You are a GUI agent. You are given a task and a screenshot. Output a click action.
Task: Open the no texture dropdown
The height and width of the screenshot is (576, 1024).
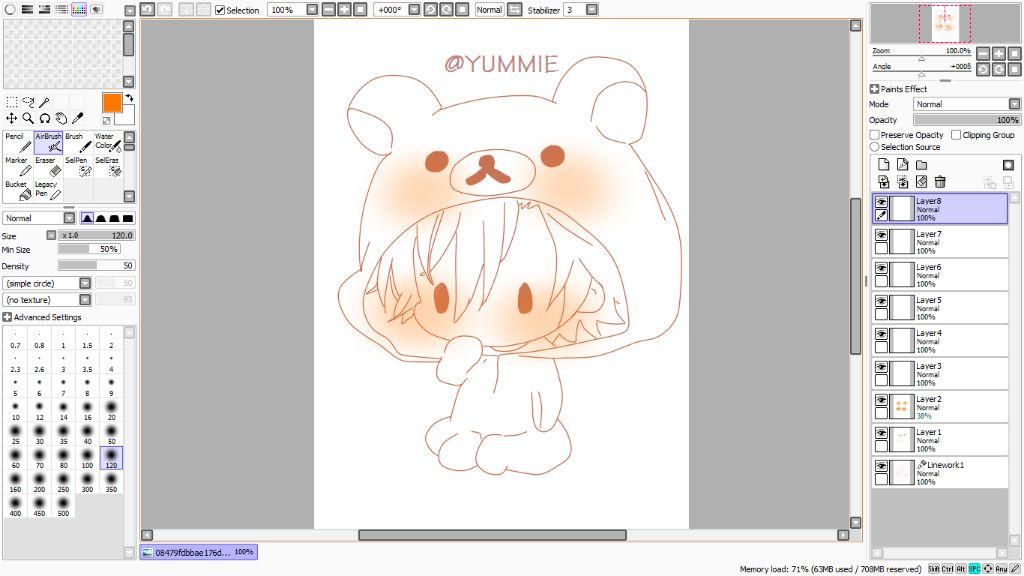click(85, 300)
